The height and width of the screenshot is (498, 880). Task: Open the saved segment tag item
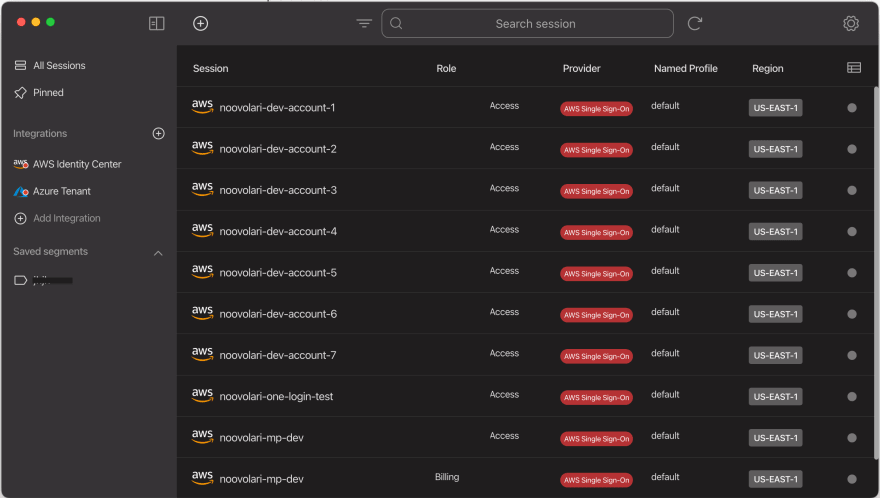pyautogui.click(x=43, y=280)
